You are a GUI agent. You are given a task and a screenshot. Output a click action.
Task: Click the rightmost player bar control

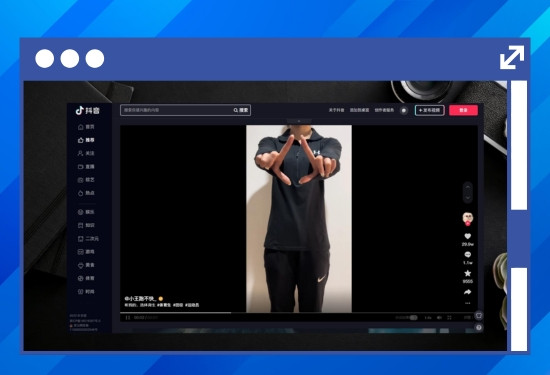click(x=468, y=317)
